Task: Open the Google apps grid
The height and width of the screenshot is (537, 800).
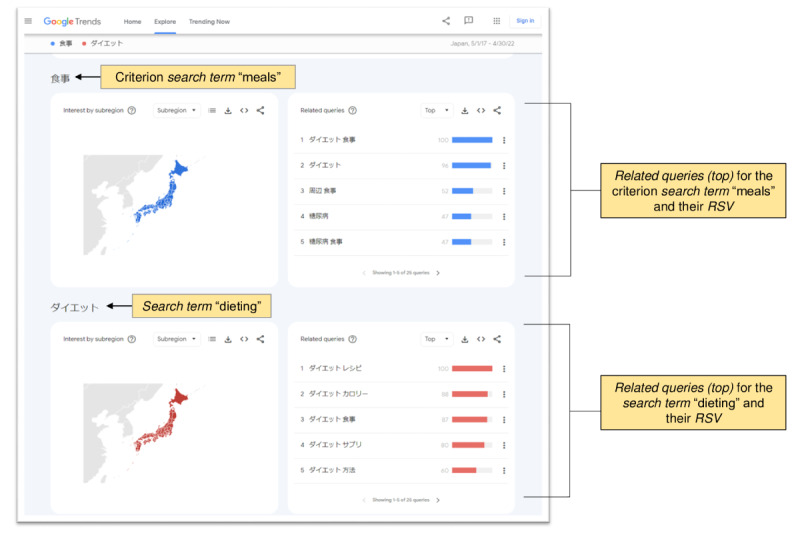Action: coord(497,21)
